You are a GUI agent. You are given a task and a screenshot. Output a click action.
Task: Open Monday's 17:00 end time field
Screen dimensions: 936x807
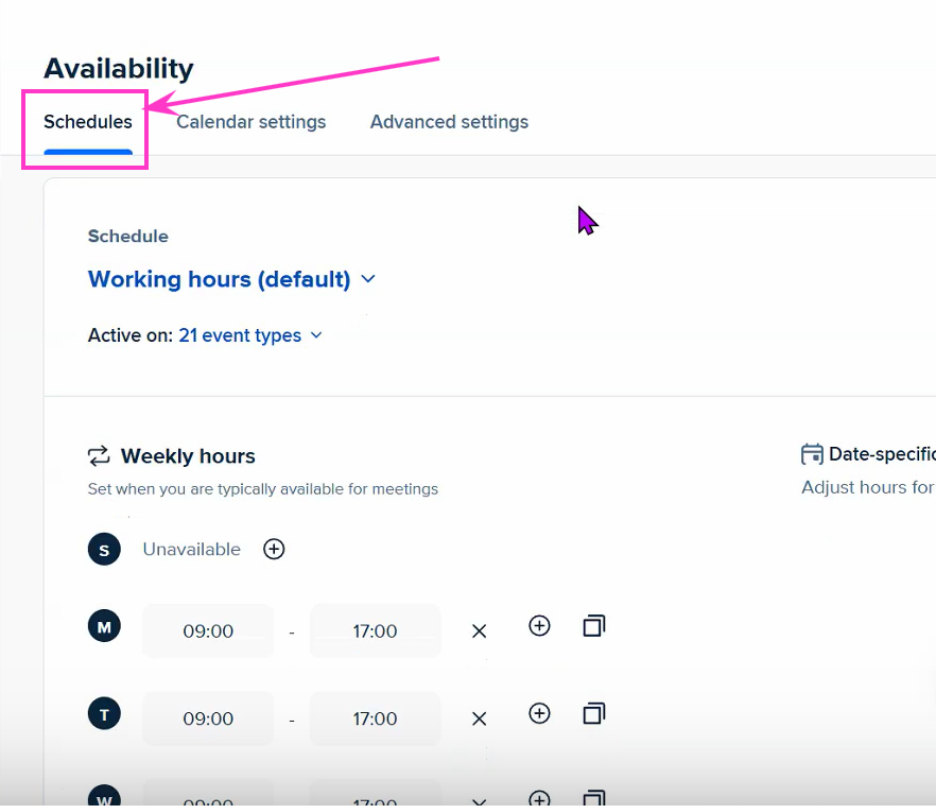tap(375, 631)
